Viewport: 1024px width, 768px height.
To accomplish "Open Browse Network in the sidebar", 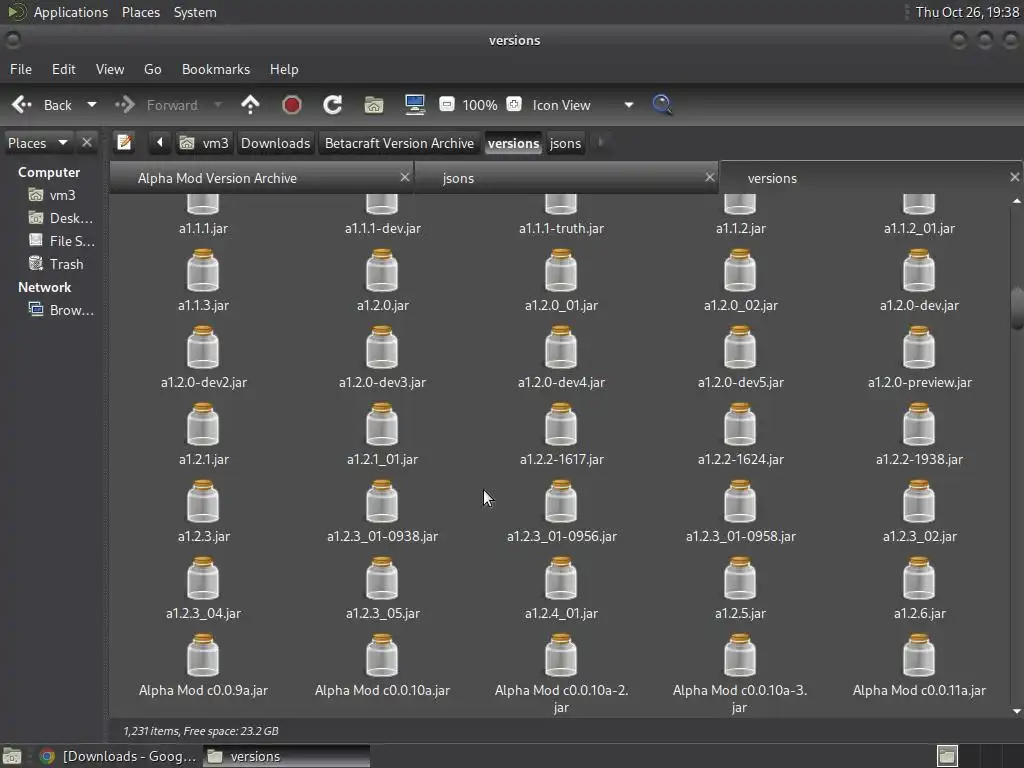I will coord(61,310).
